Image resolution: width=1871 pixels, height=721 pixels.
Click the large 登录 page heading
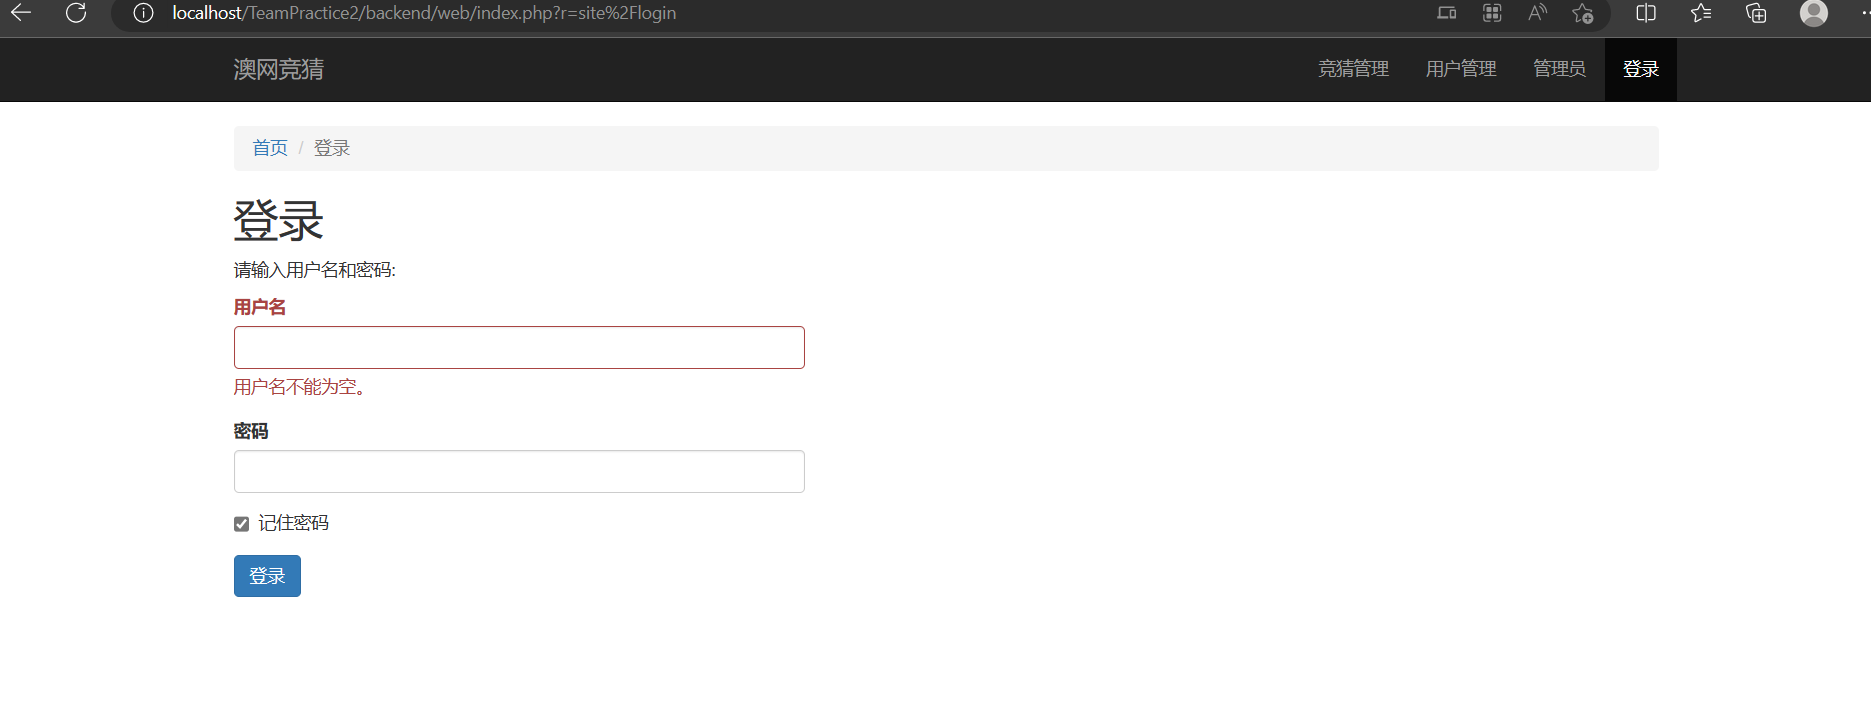[279, 220]
